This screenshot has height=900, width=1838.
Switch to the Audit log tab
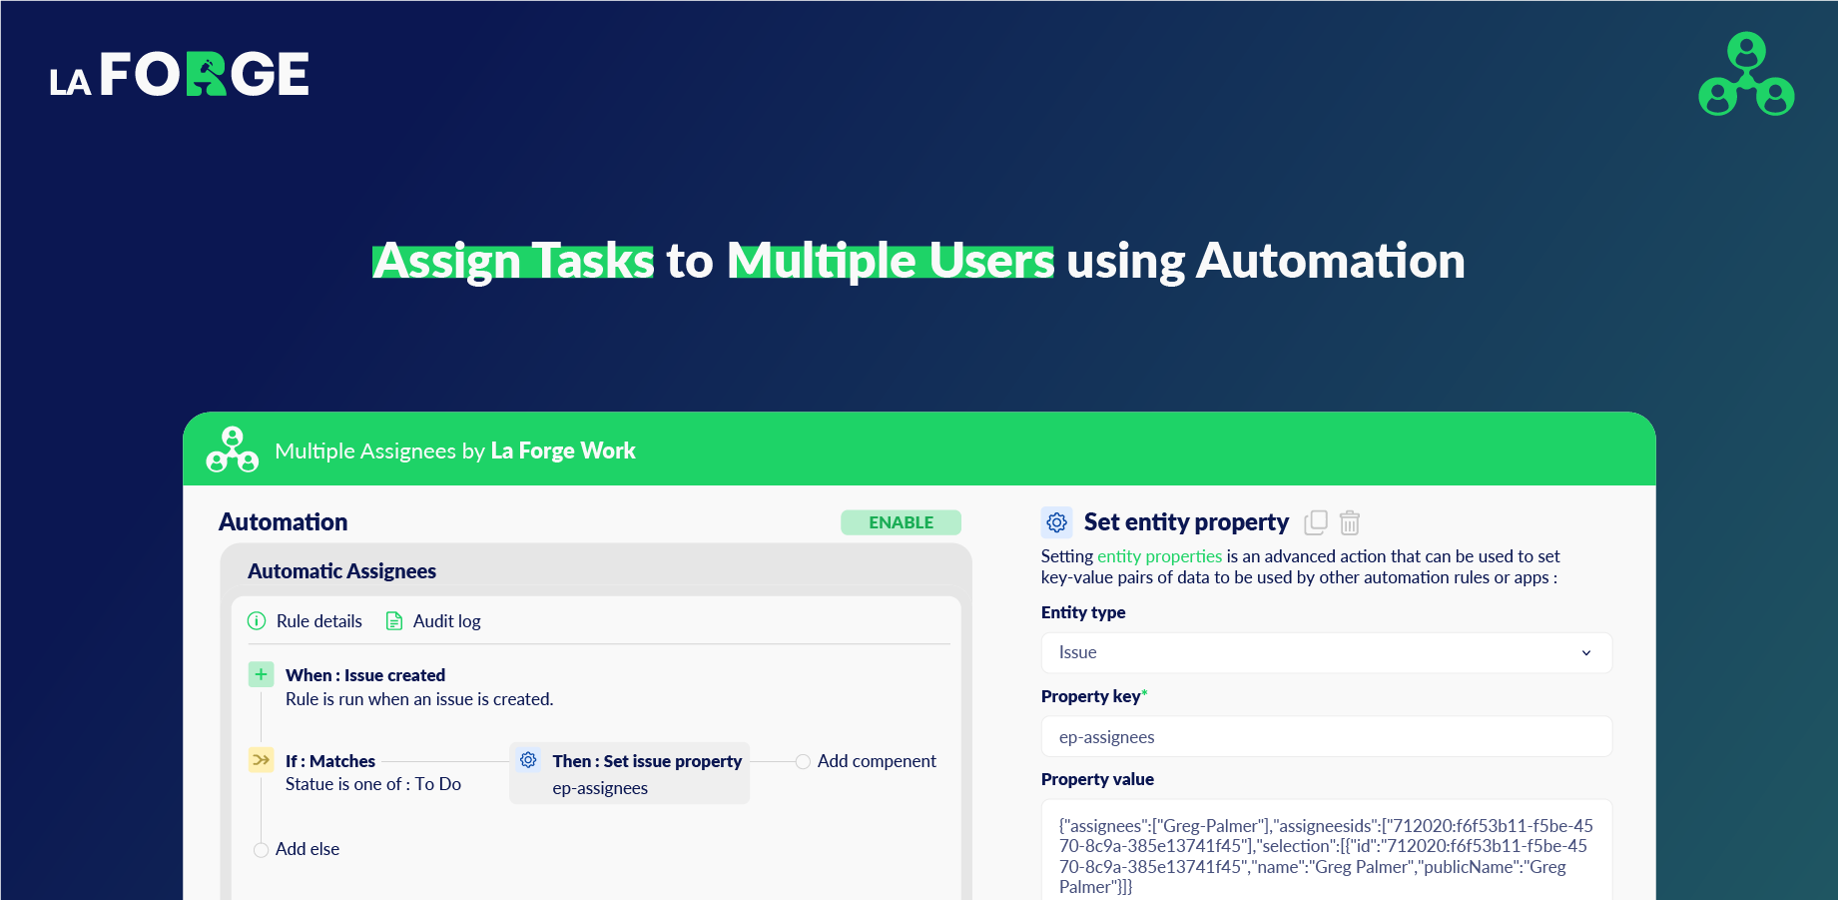tap(446, 621)
